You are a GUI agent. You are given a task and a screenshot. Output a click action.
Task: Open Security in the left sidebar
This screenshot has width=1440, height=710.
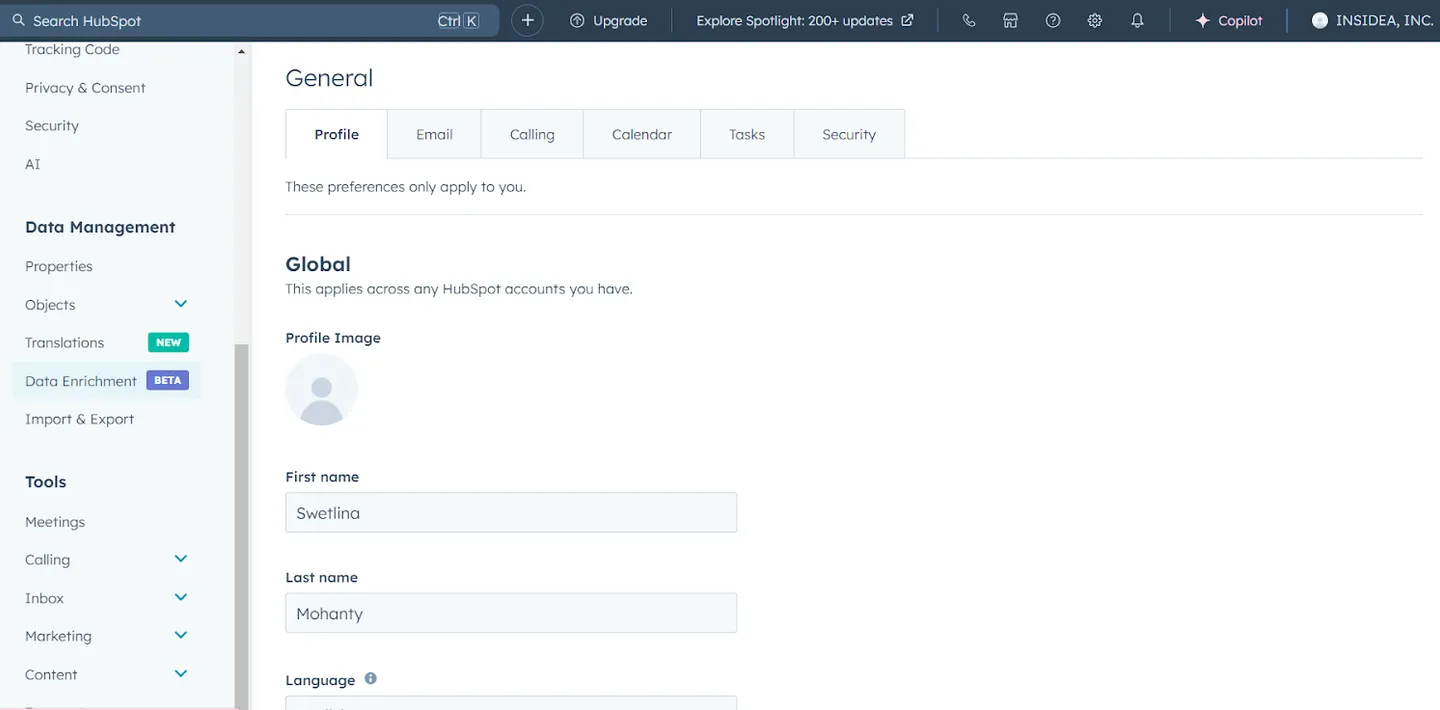[52, 126]
